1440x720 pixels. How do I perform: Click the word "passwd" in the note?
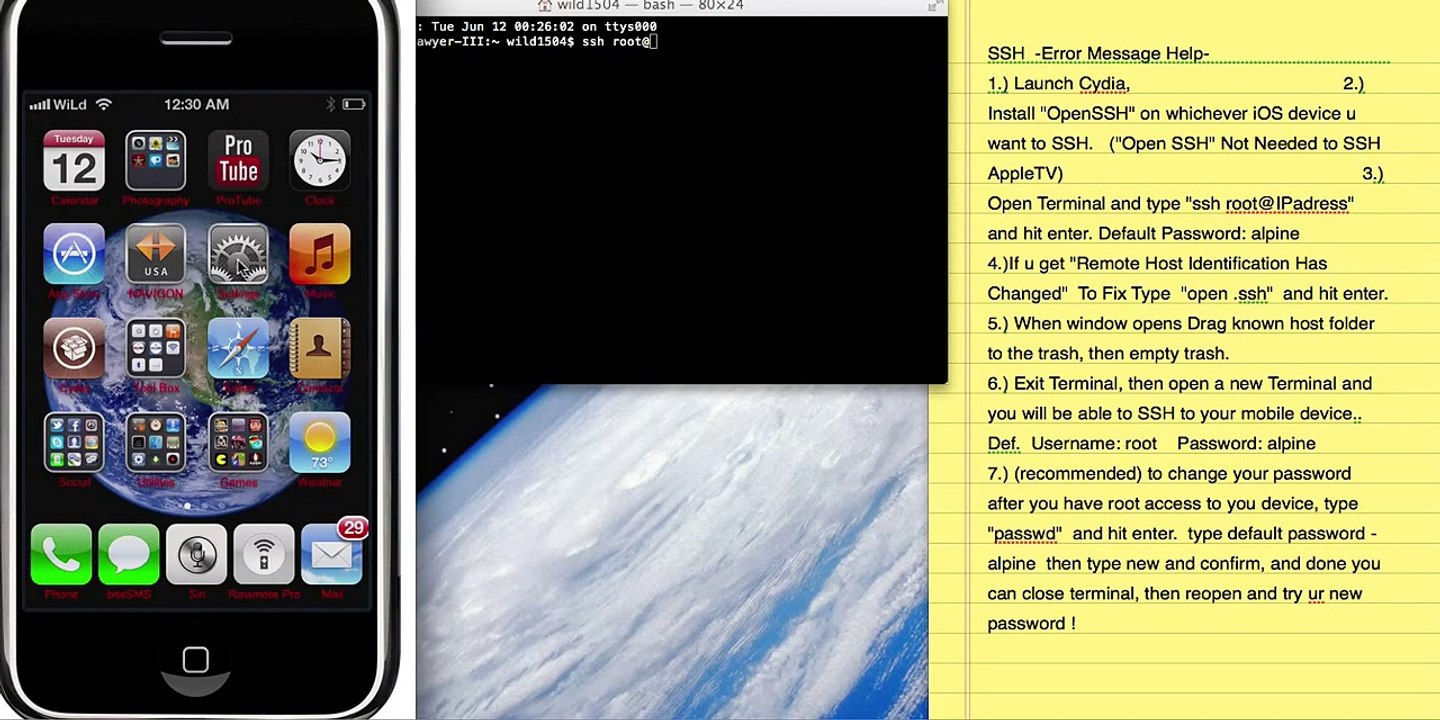pos(1024,534)
